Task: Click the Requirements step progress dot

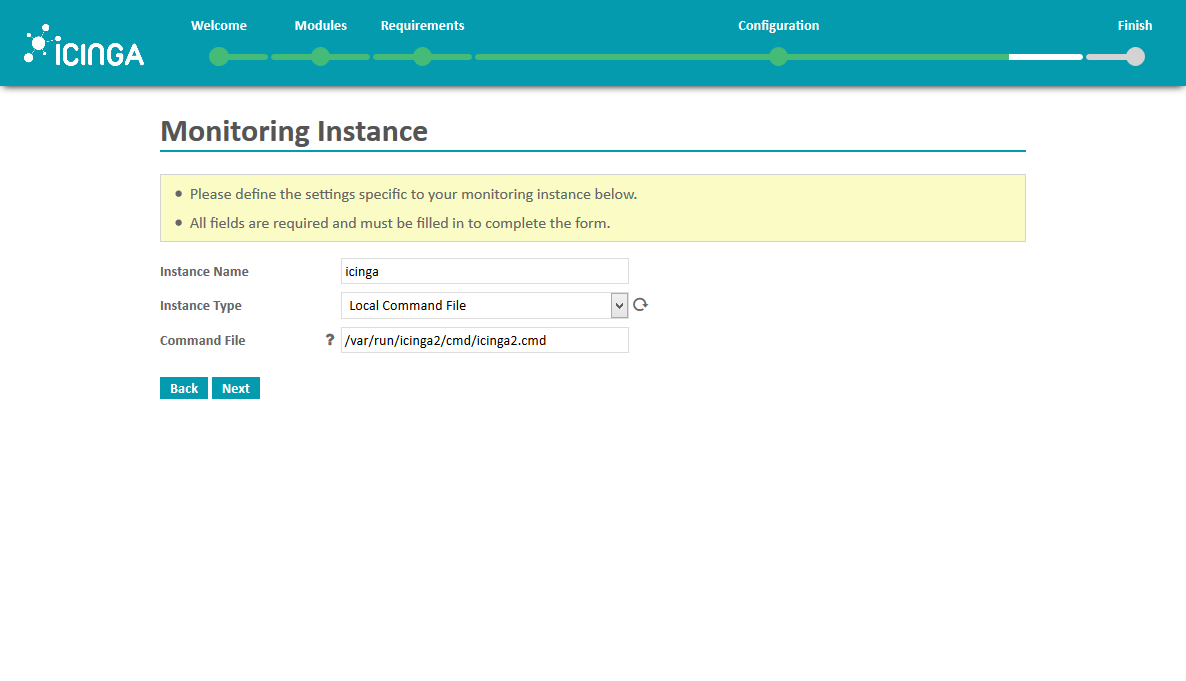Action: 423,57
